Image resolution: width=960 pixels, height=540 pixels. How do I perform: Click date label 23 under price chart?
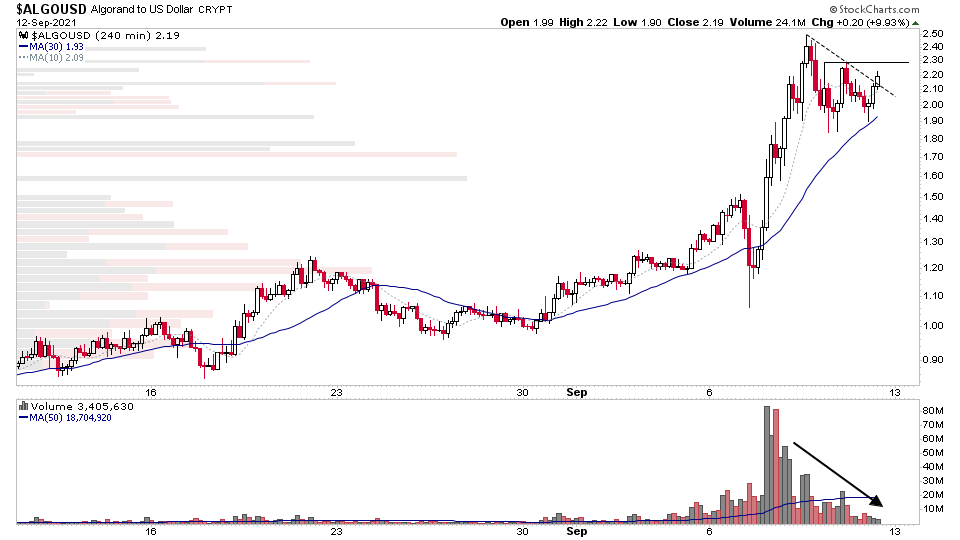pos(336,392)
